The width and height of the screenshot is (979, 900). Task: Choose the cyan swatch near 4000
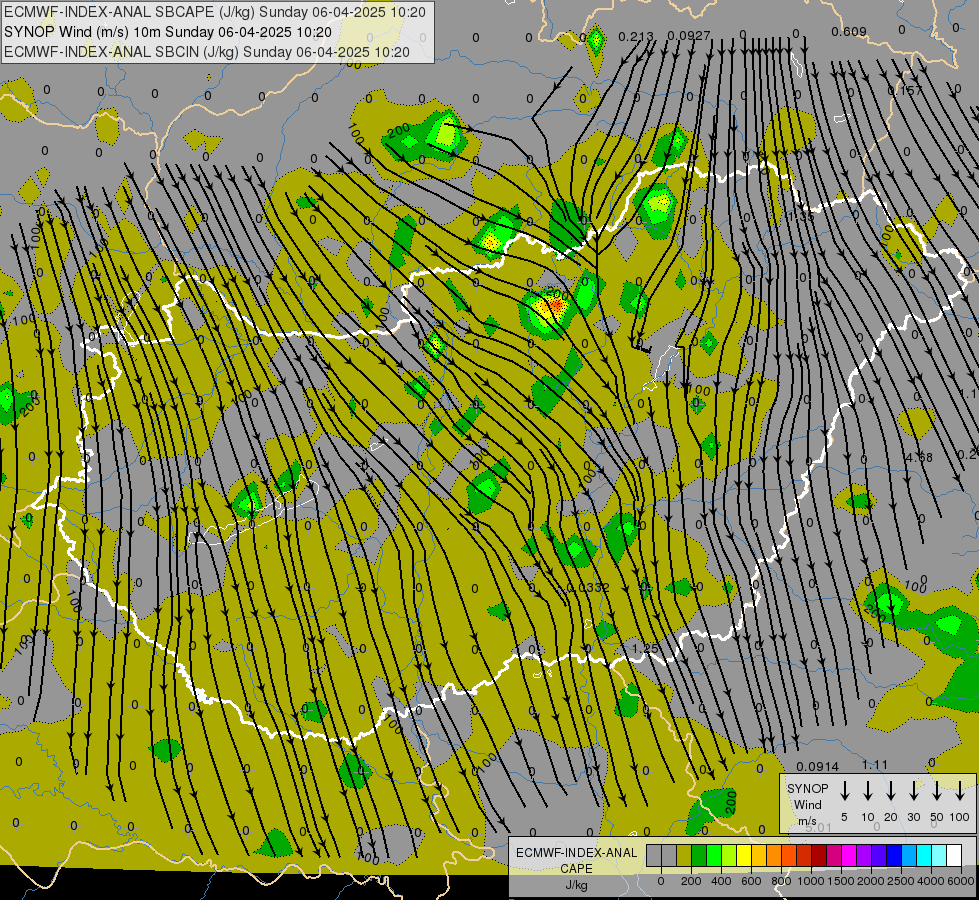[x=923, y=855]
